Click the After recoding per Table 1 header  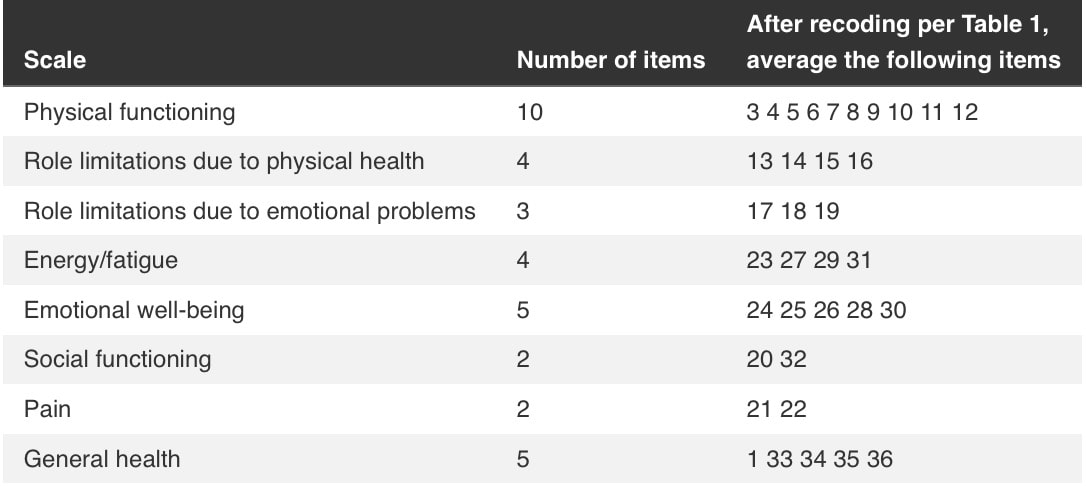[x=903, y=43]
